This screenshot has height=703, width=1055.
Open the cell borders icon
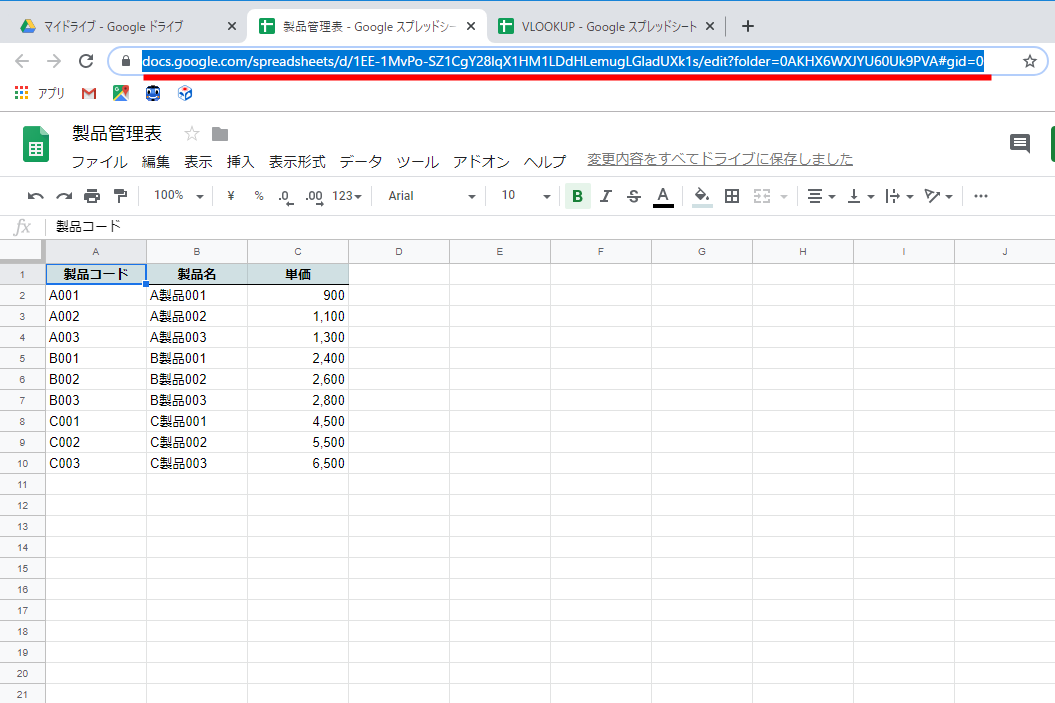[x=732, y=196]
